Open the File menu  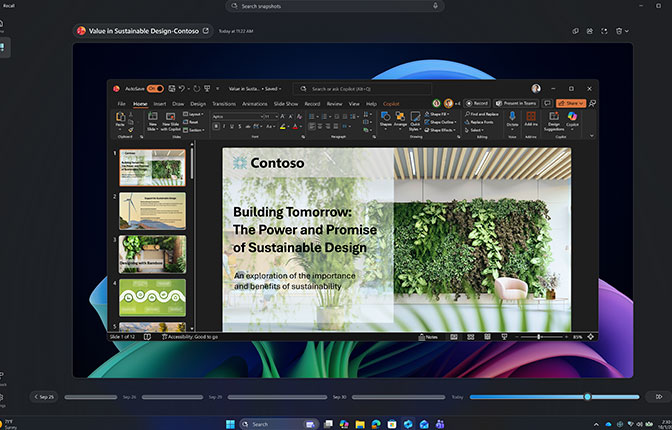click(122, 104)
